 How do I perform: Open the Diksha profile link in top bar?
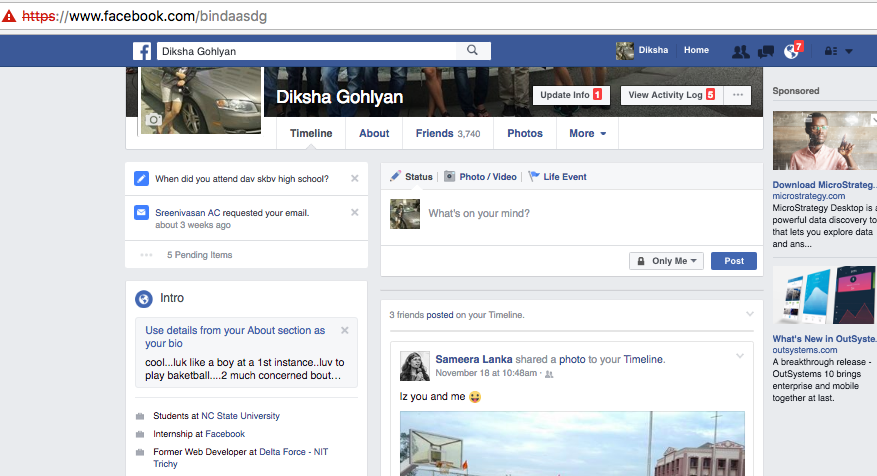pyautogui.click(x=642, y=50)
